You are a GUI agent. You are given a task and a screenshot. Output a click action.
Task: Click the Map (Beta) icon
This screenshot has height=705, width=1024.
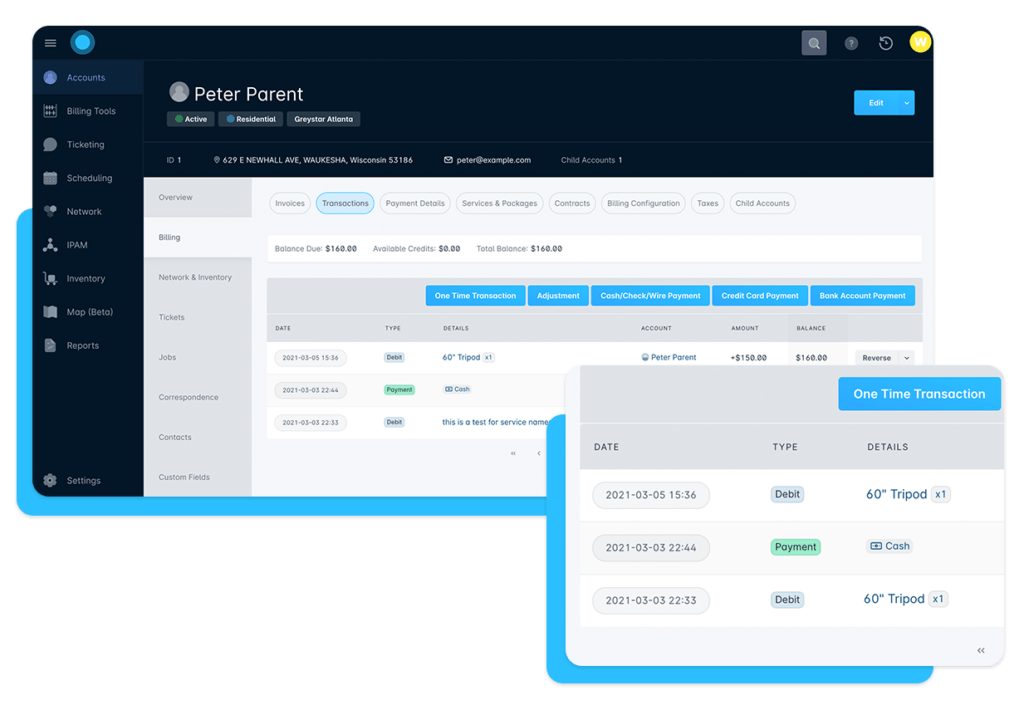50,311
